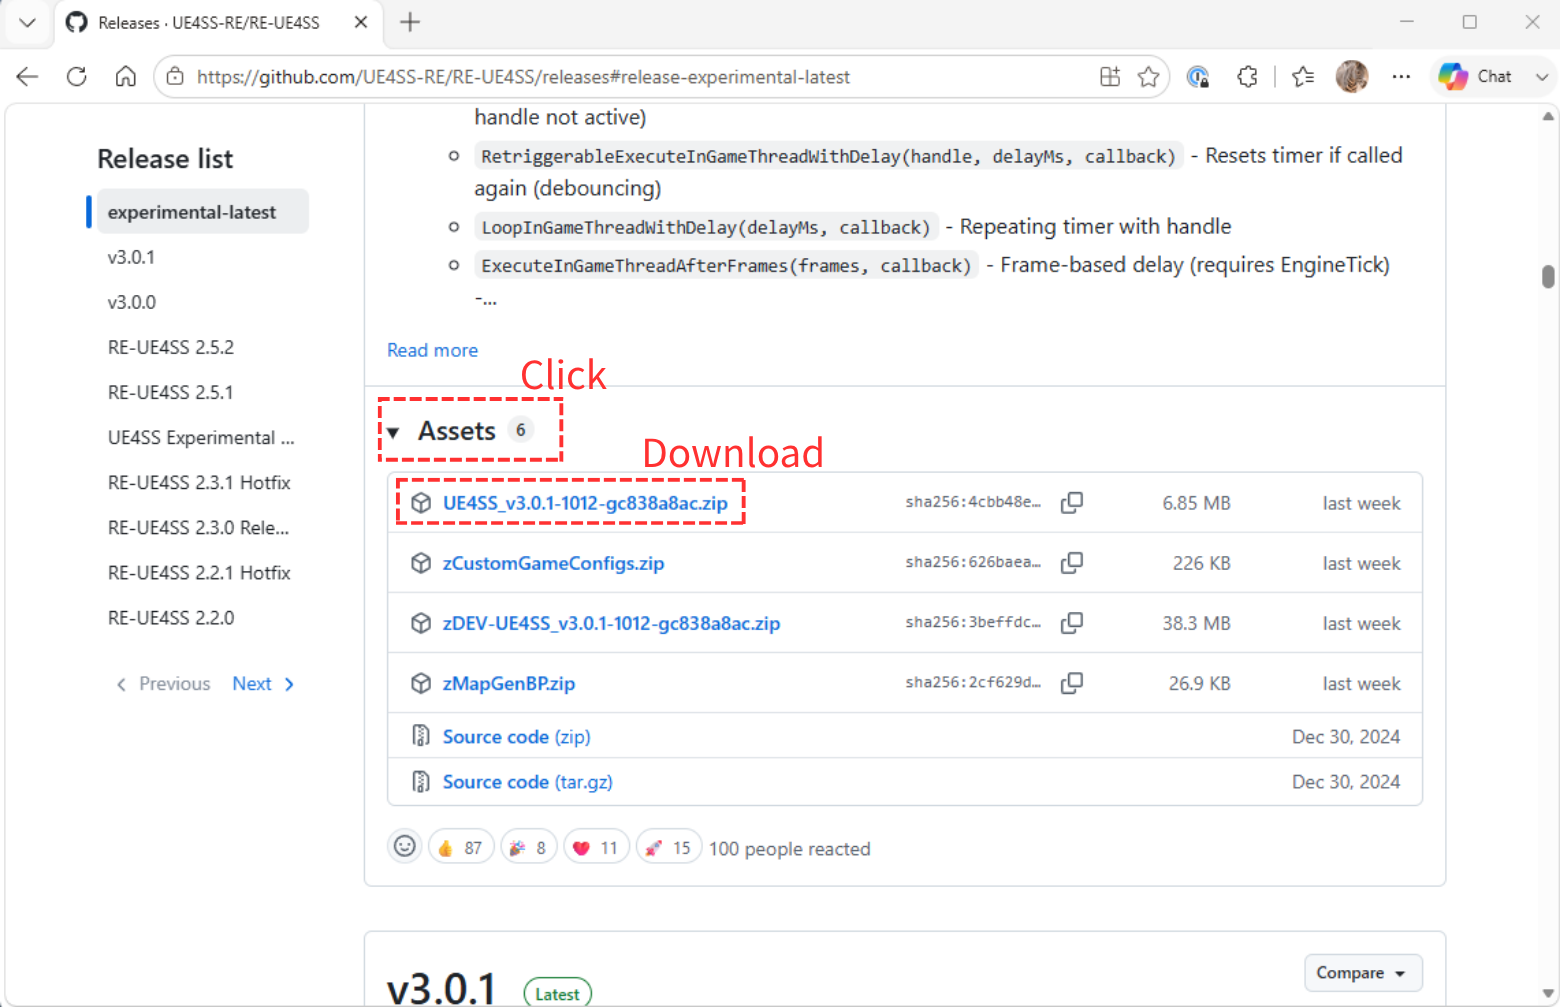Viewport: 1560px width, 1008px height.
Task: Download zCustomGameConfigs.zip
Action: [x=553, y=563]
